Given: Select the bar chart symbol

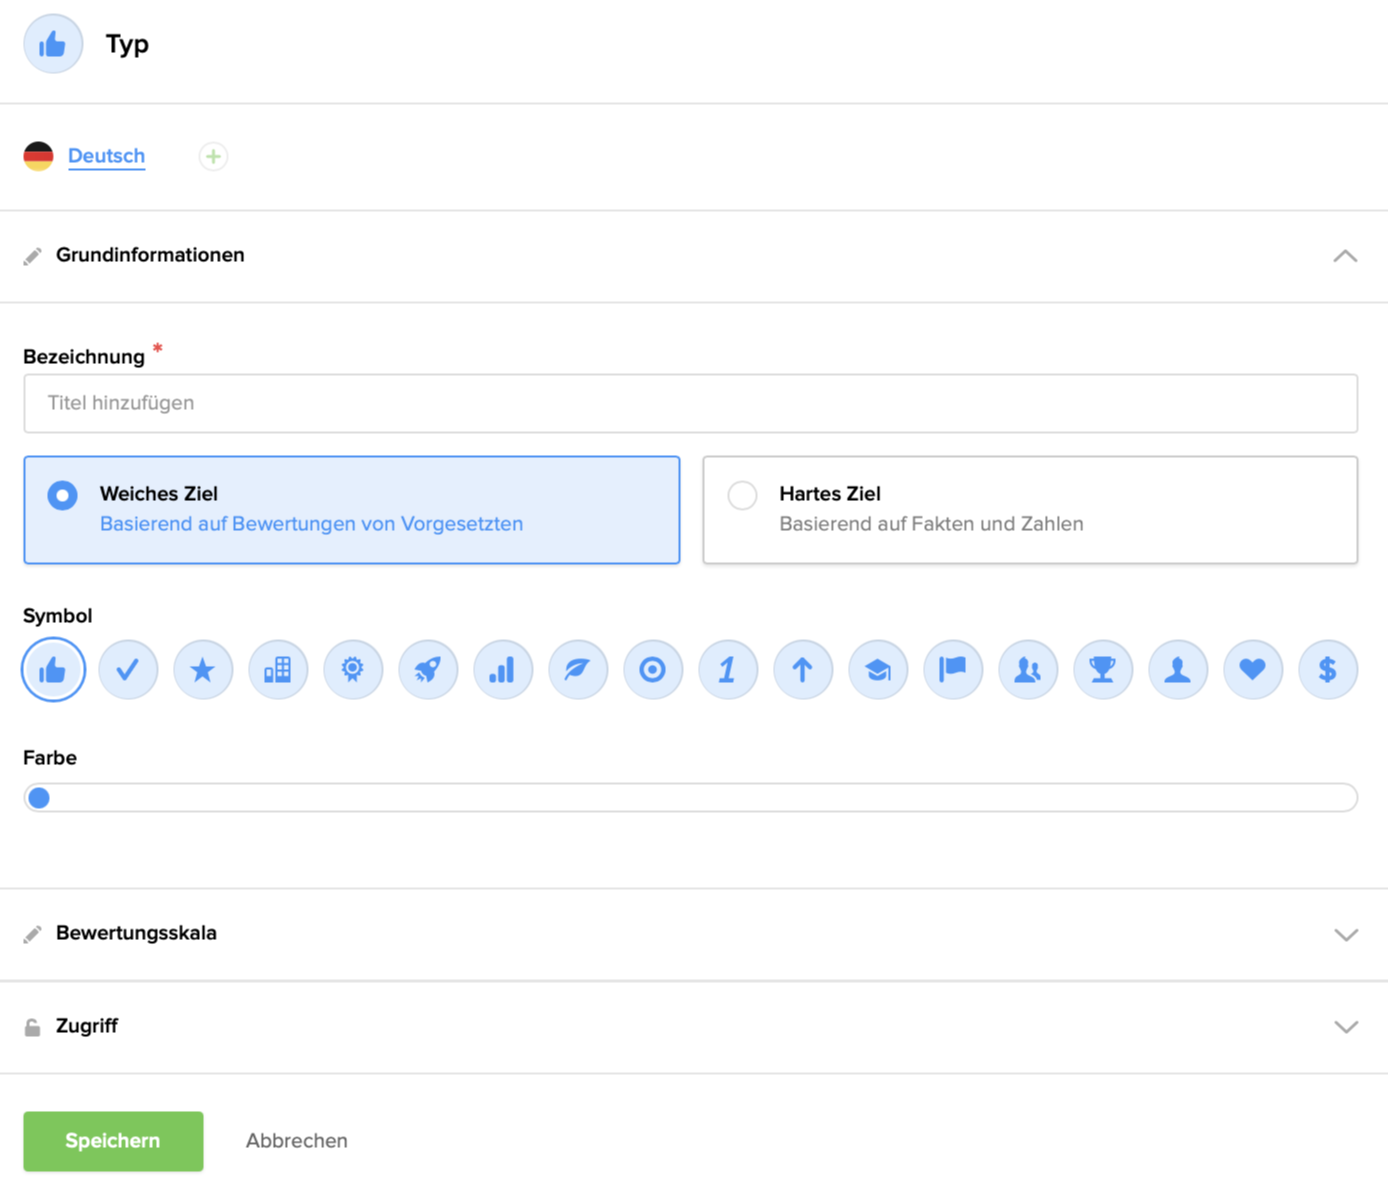Looking at the screenshot, I should (x=503, y=669).
